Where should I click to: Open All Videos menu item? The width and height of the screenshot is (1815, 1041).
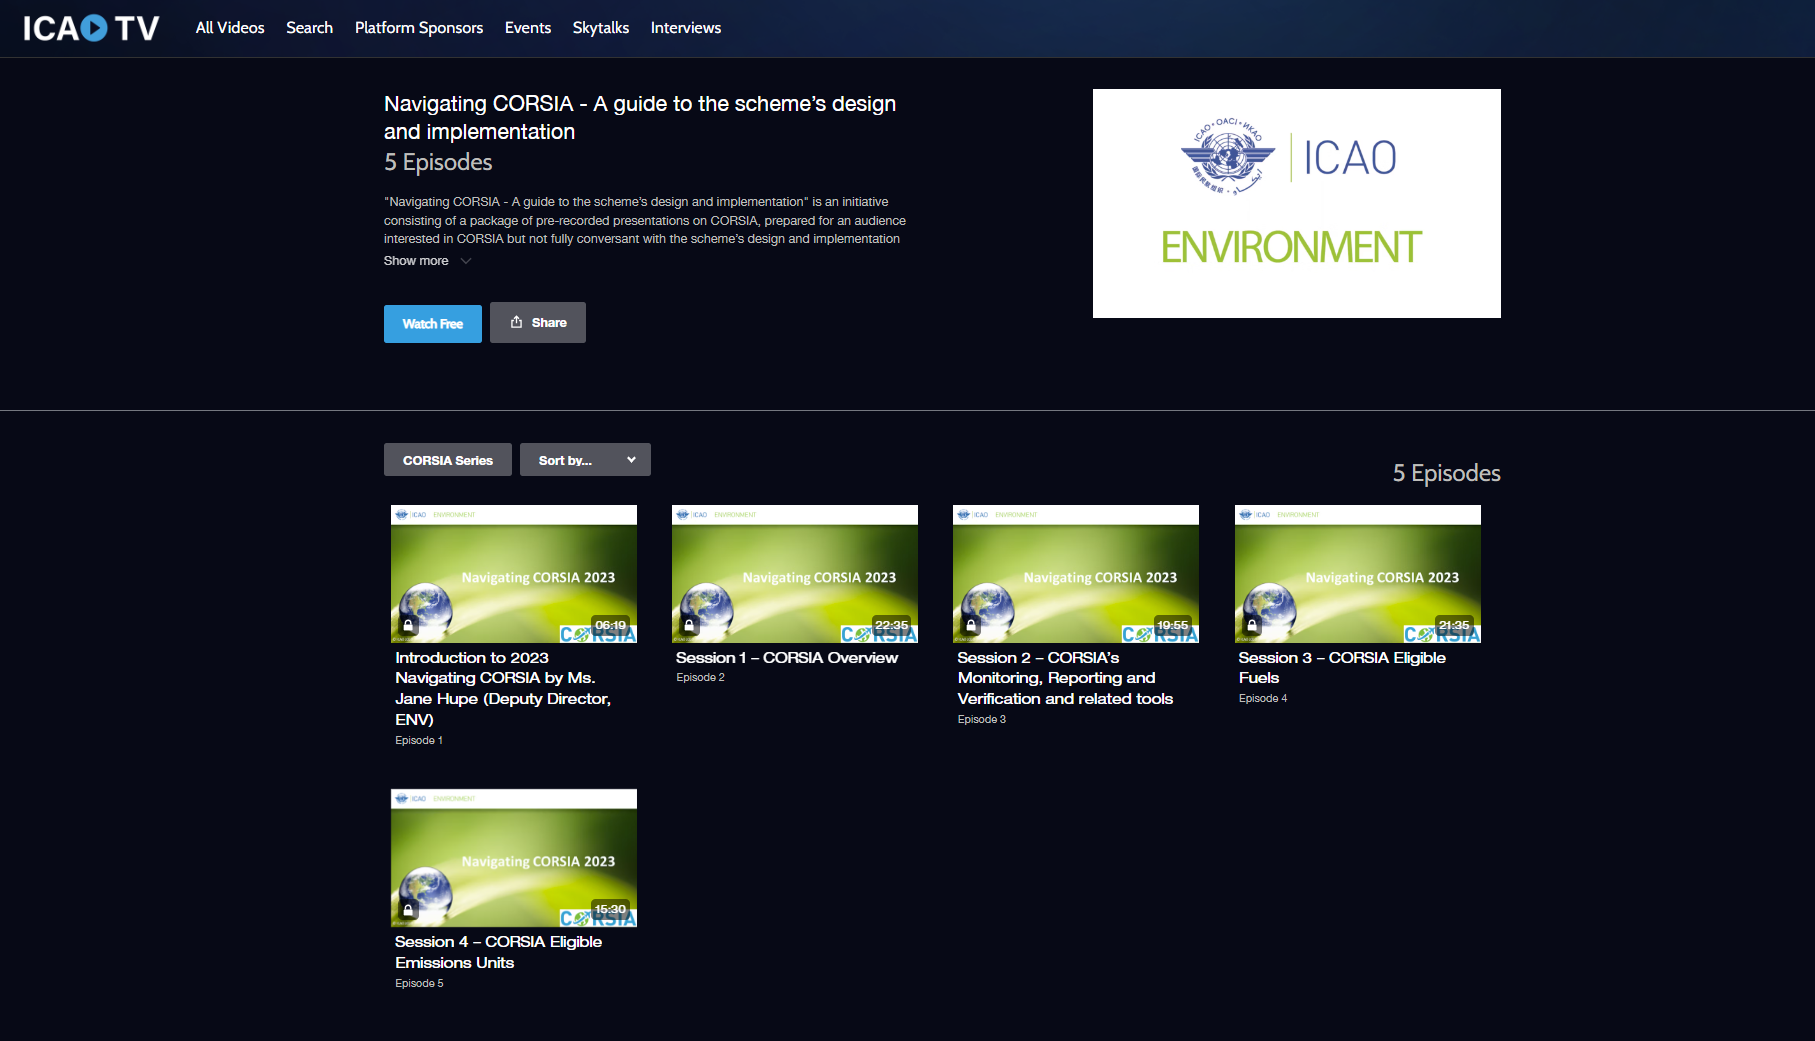point(230,28)
